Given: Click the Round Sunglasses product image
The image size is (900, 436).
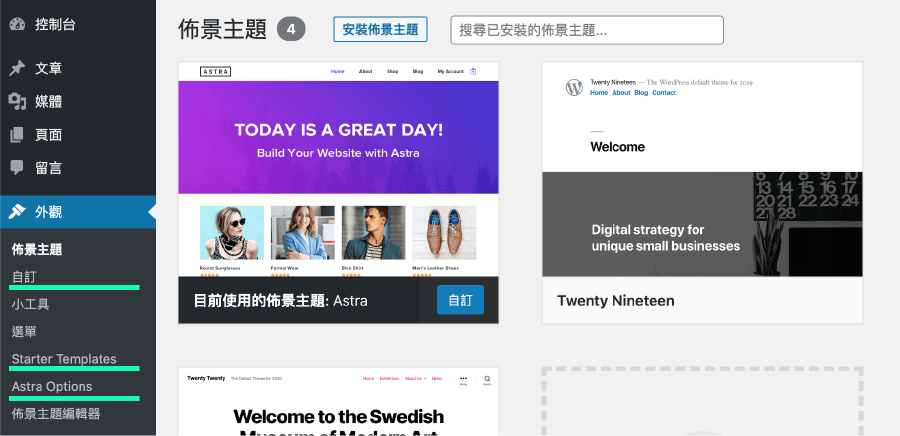Looking at the screenshot, I should pyautogui.click(x=232, y=233).
